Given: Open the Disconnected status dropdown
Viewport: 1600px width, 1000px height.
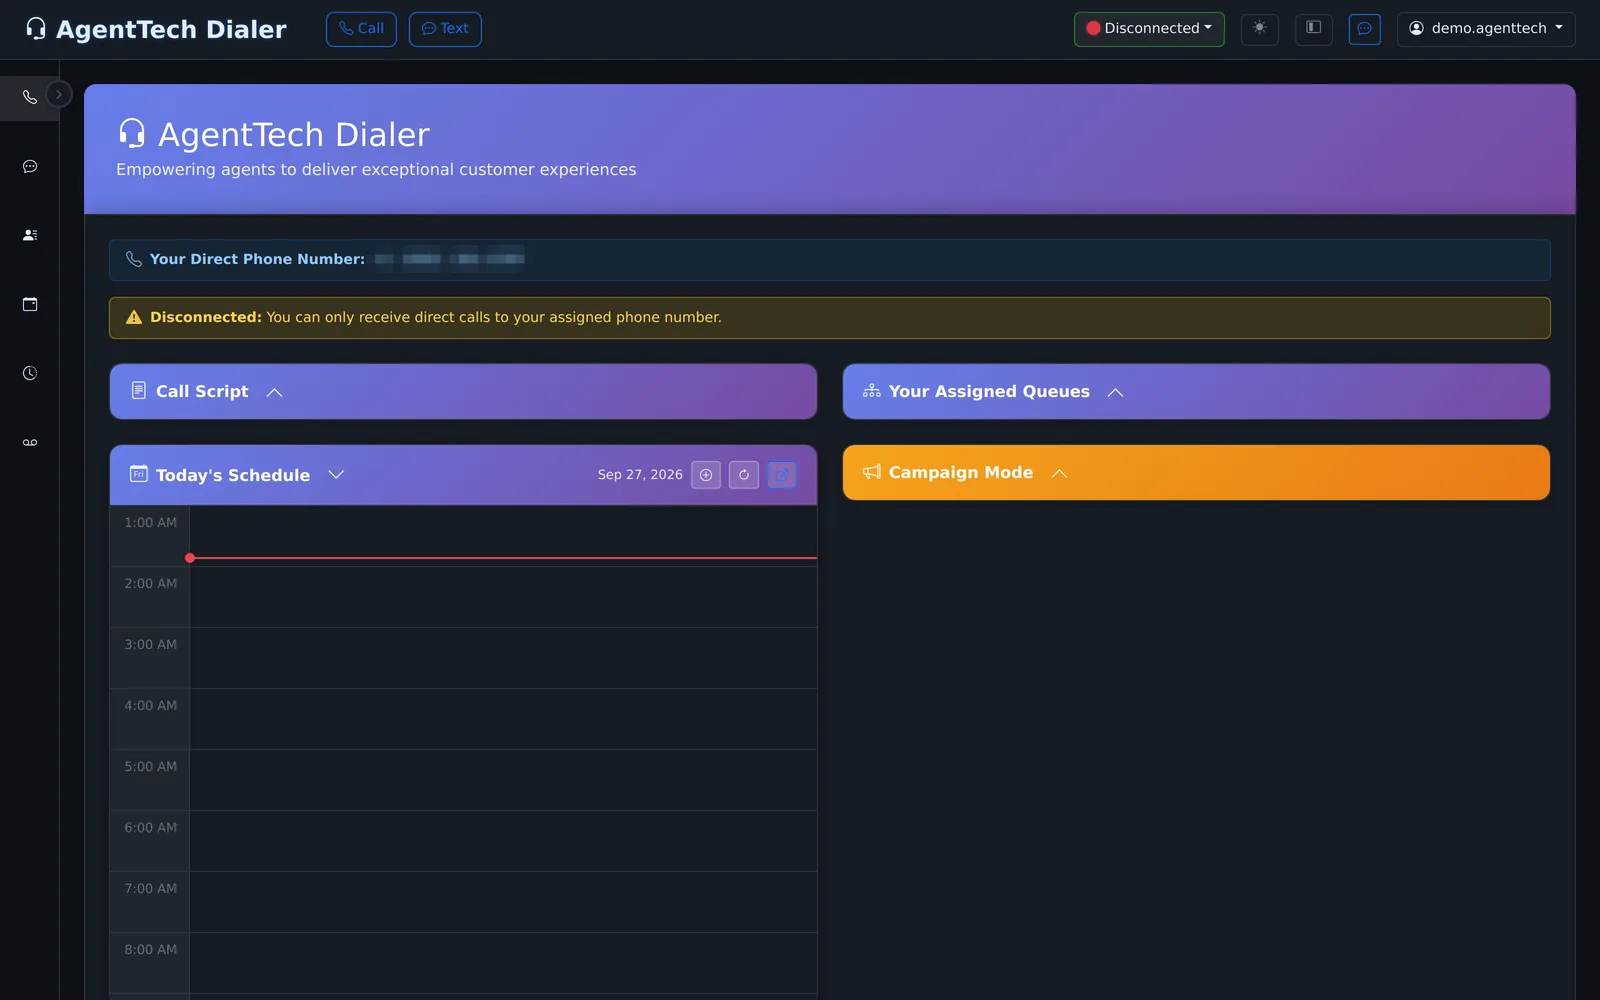Looking at the screenshot, I should click(x=1149, y=29).
